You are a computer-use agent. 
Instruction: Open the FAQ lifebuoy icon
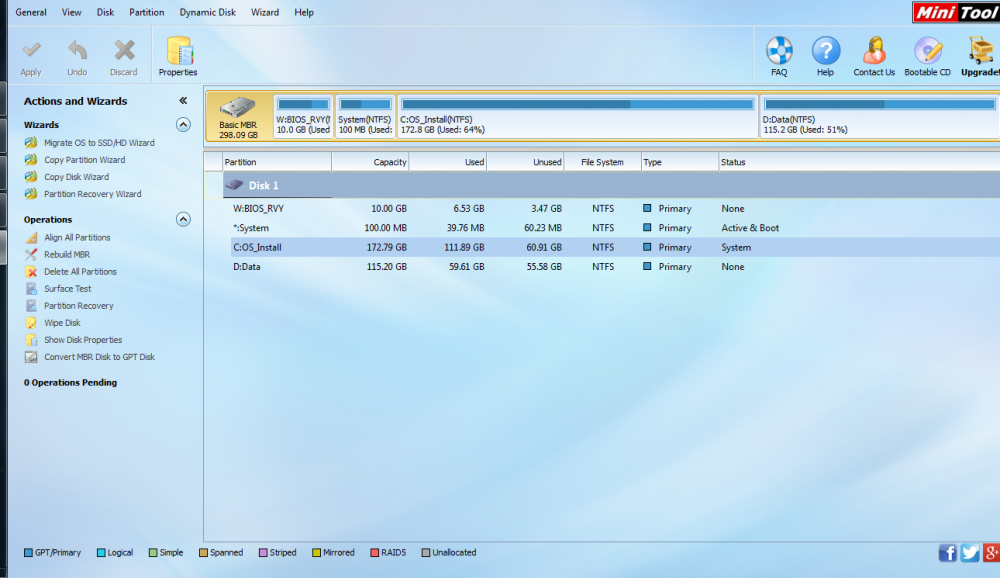779,51
